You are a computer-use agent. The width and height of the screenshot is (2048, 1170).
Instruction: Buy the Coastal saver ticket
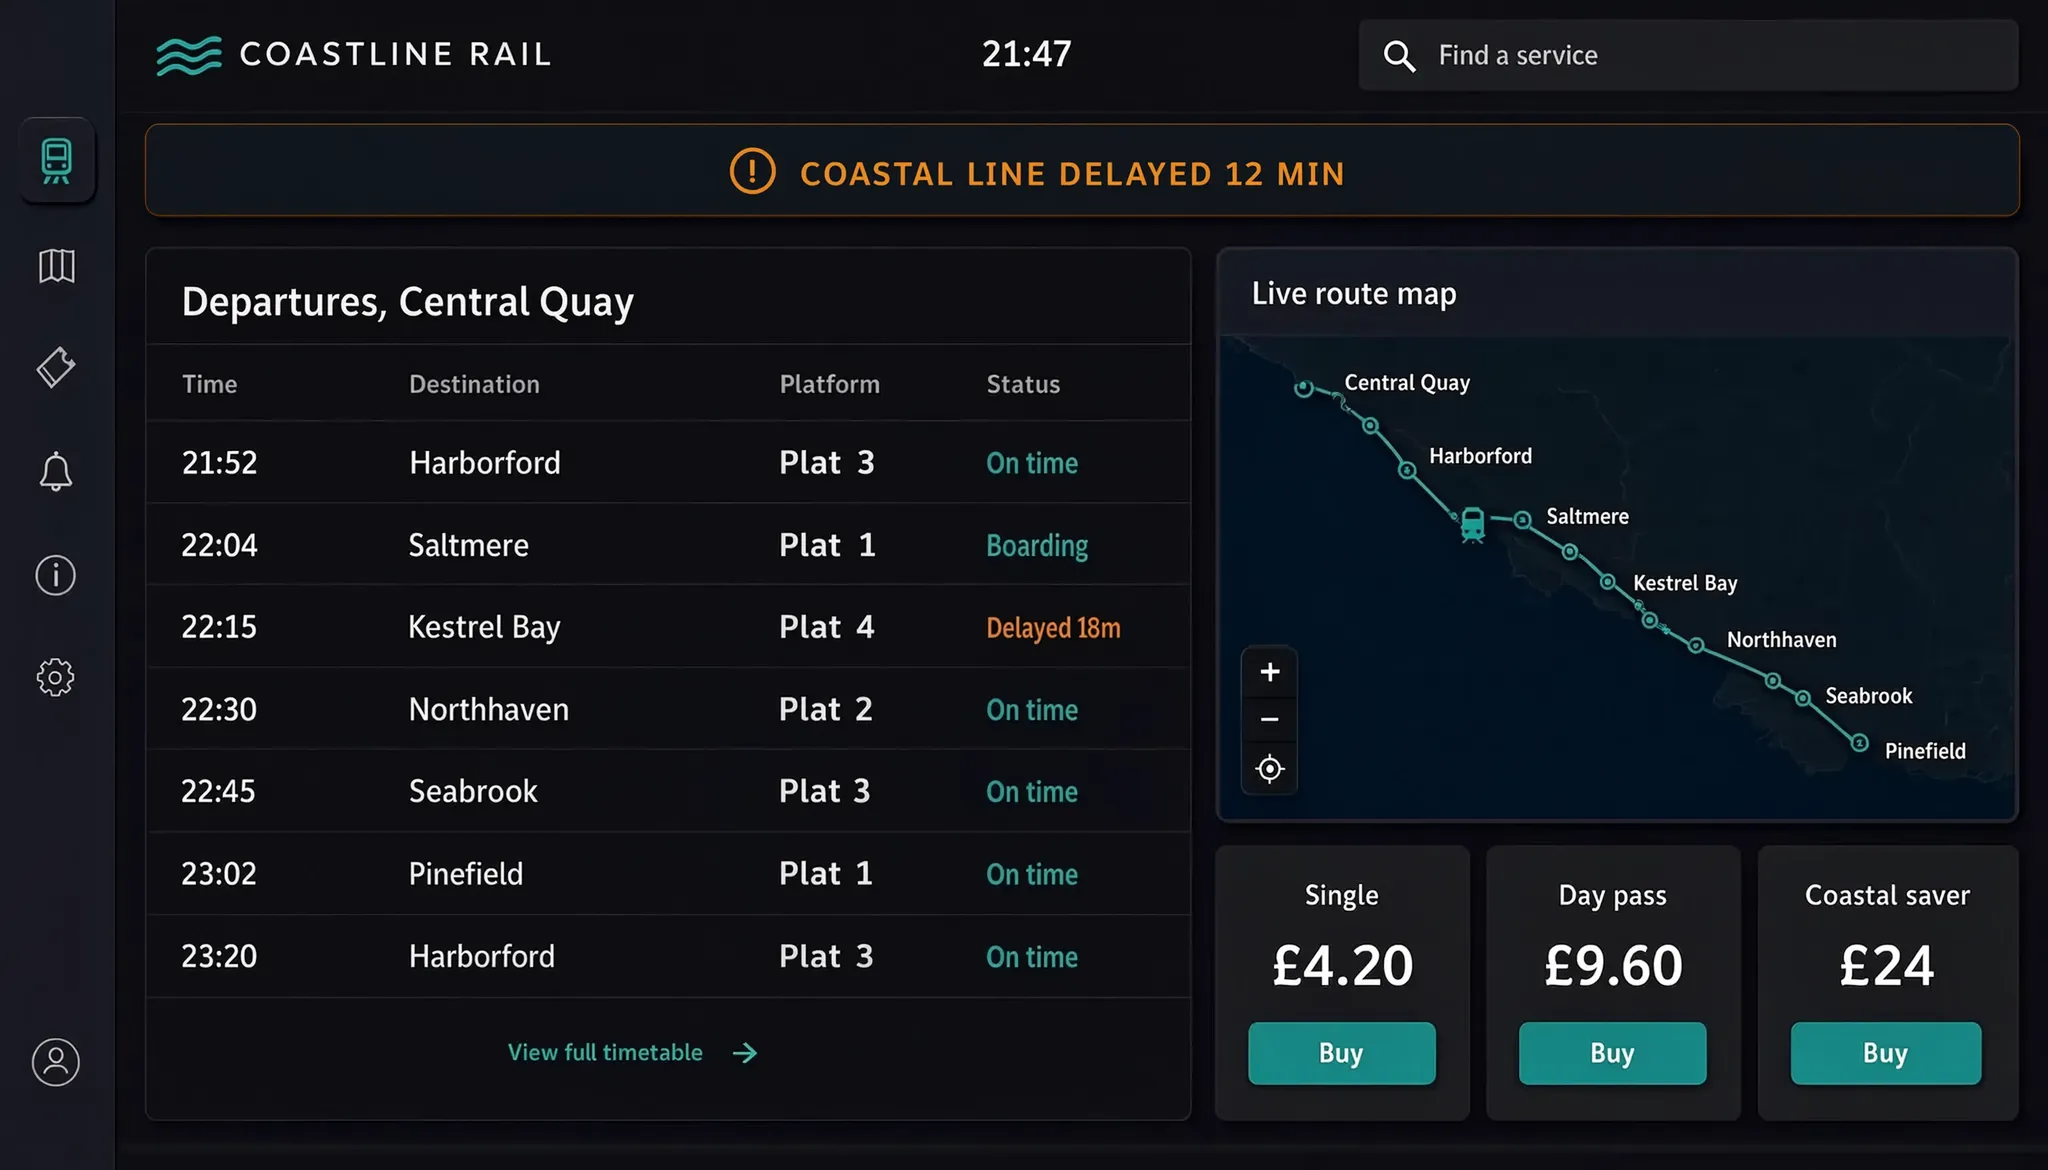coord(1886,1053)
